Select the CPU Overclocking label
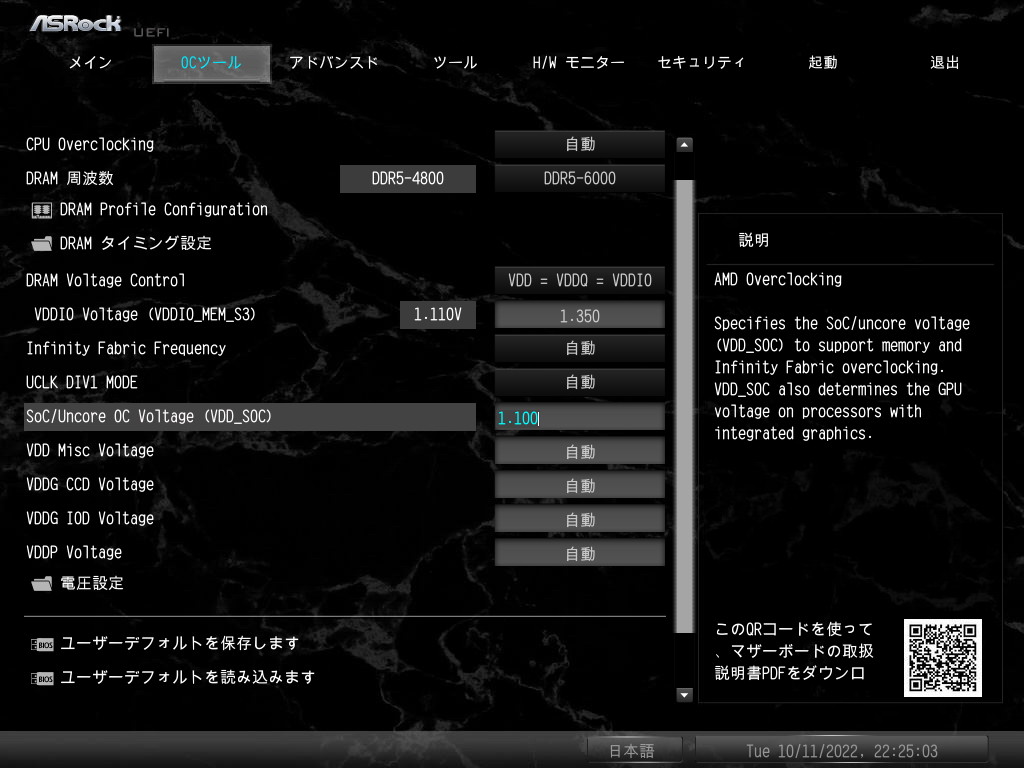Viewport: 1024px width, 768px height. [90, 144]
